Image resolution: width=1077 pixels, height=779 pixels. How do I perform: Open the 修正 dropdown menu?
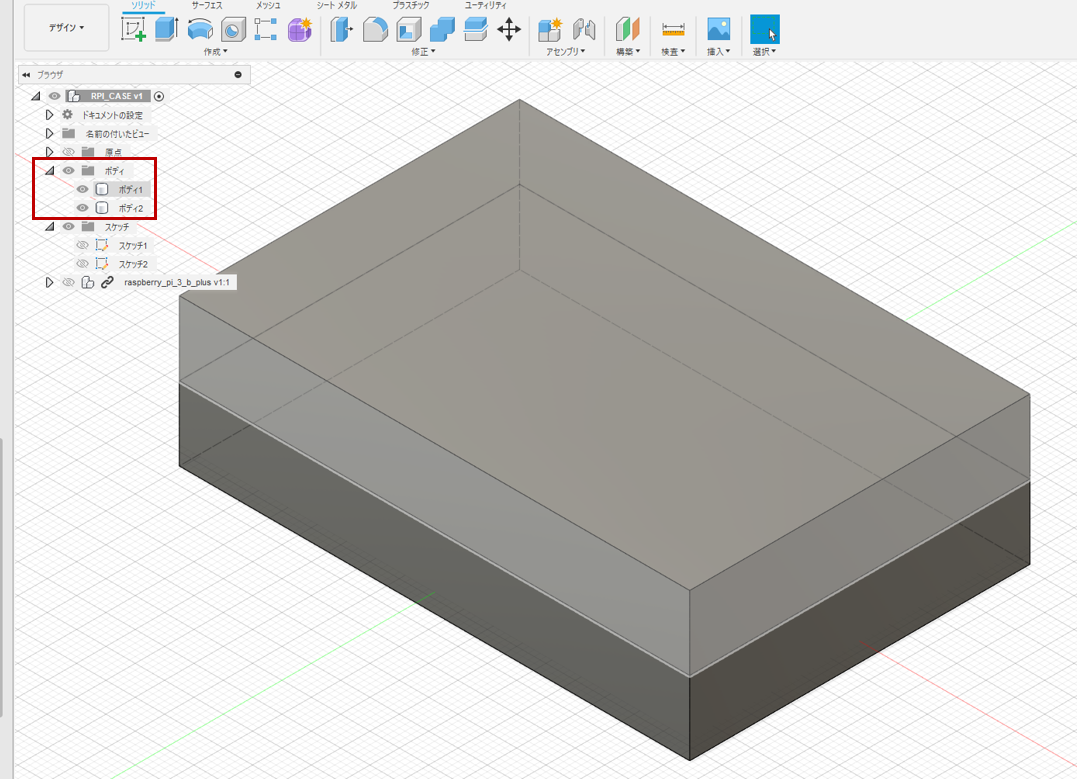(x=423, y=52)
